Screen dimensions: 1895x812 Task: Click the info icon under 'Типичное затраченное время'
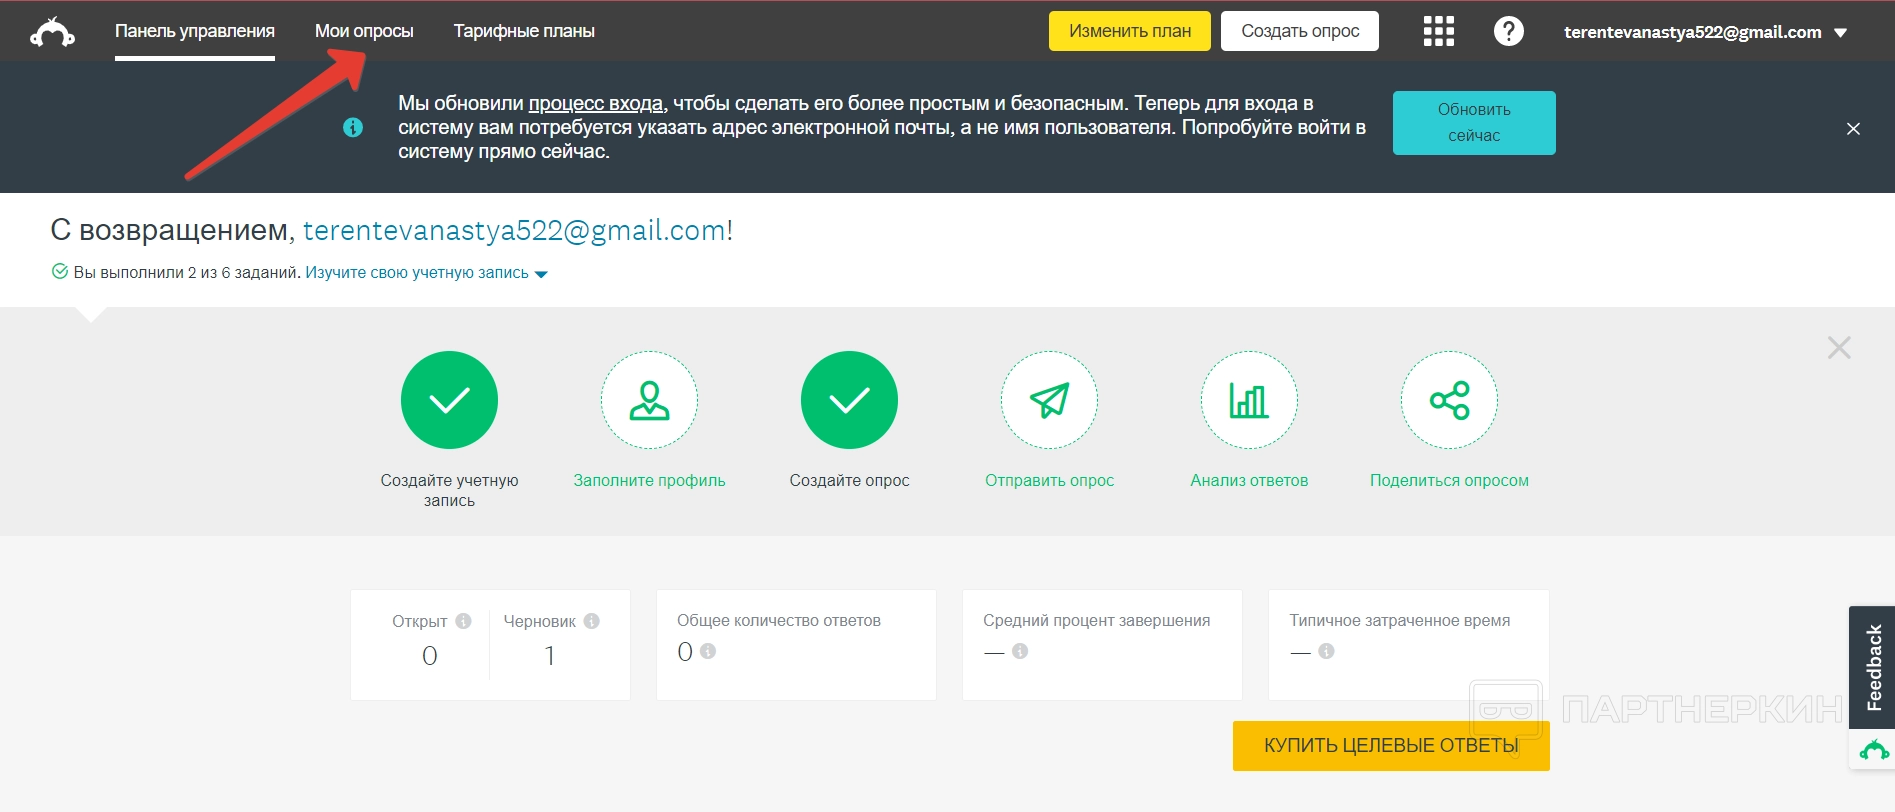1326,651
